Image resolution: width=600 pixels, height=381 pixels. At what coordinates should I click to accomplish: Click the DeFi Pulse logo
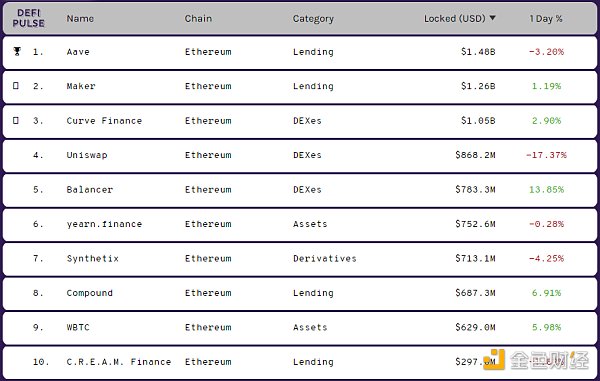(x=28, y=18)
